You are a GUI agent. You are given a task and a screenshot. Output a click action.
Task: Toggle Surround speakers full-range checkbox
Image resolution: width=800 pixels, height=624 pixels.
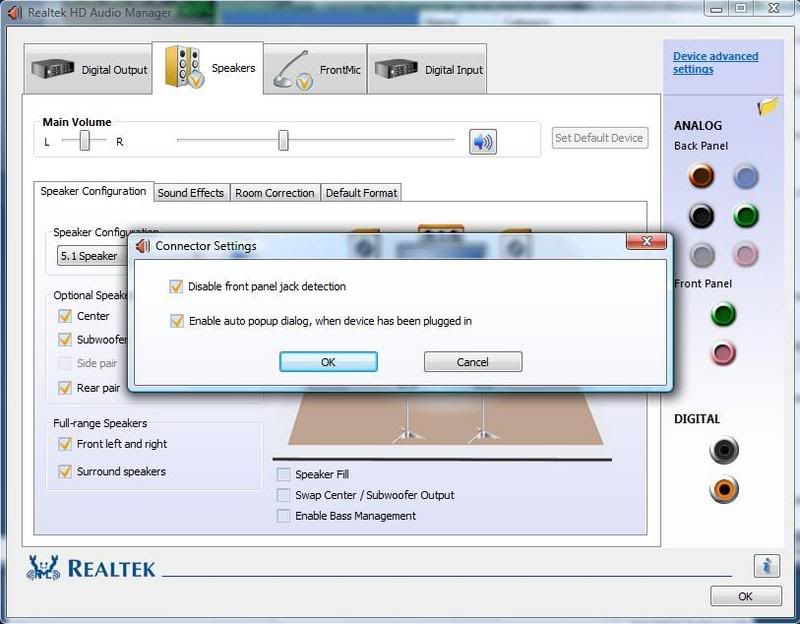click(65, 471)
